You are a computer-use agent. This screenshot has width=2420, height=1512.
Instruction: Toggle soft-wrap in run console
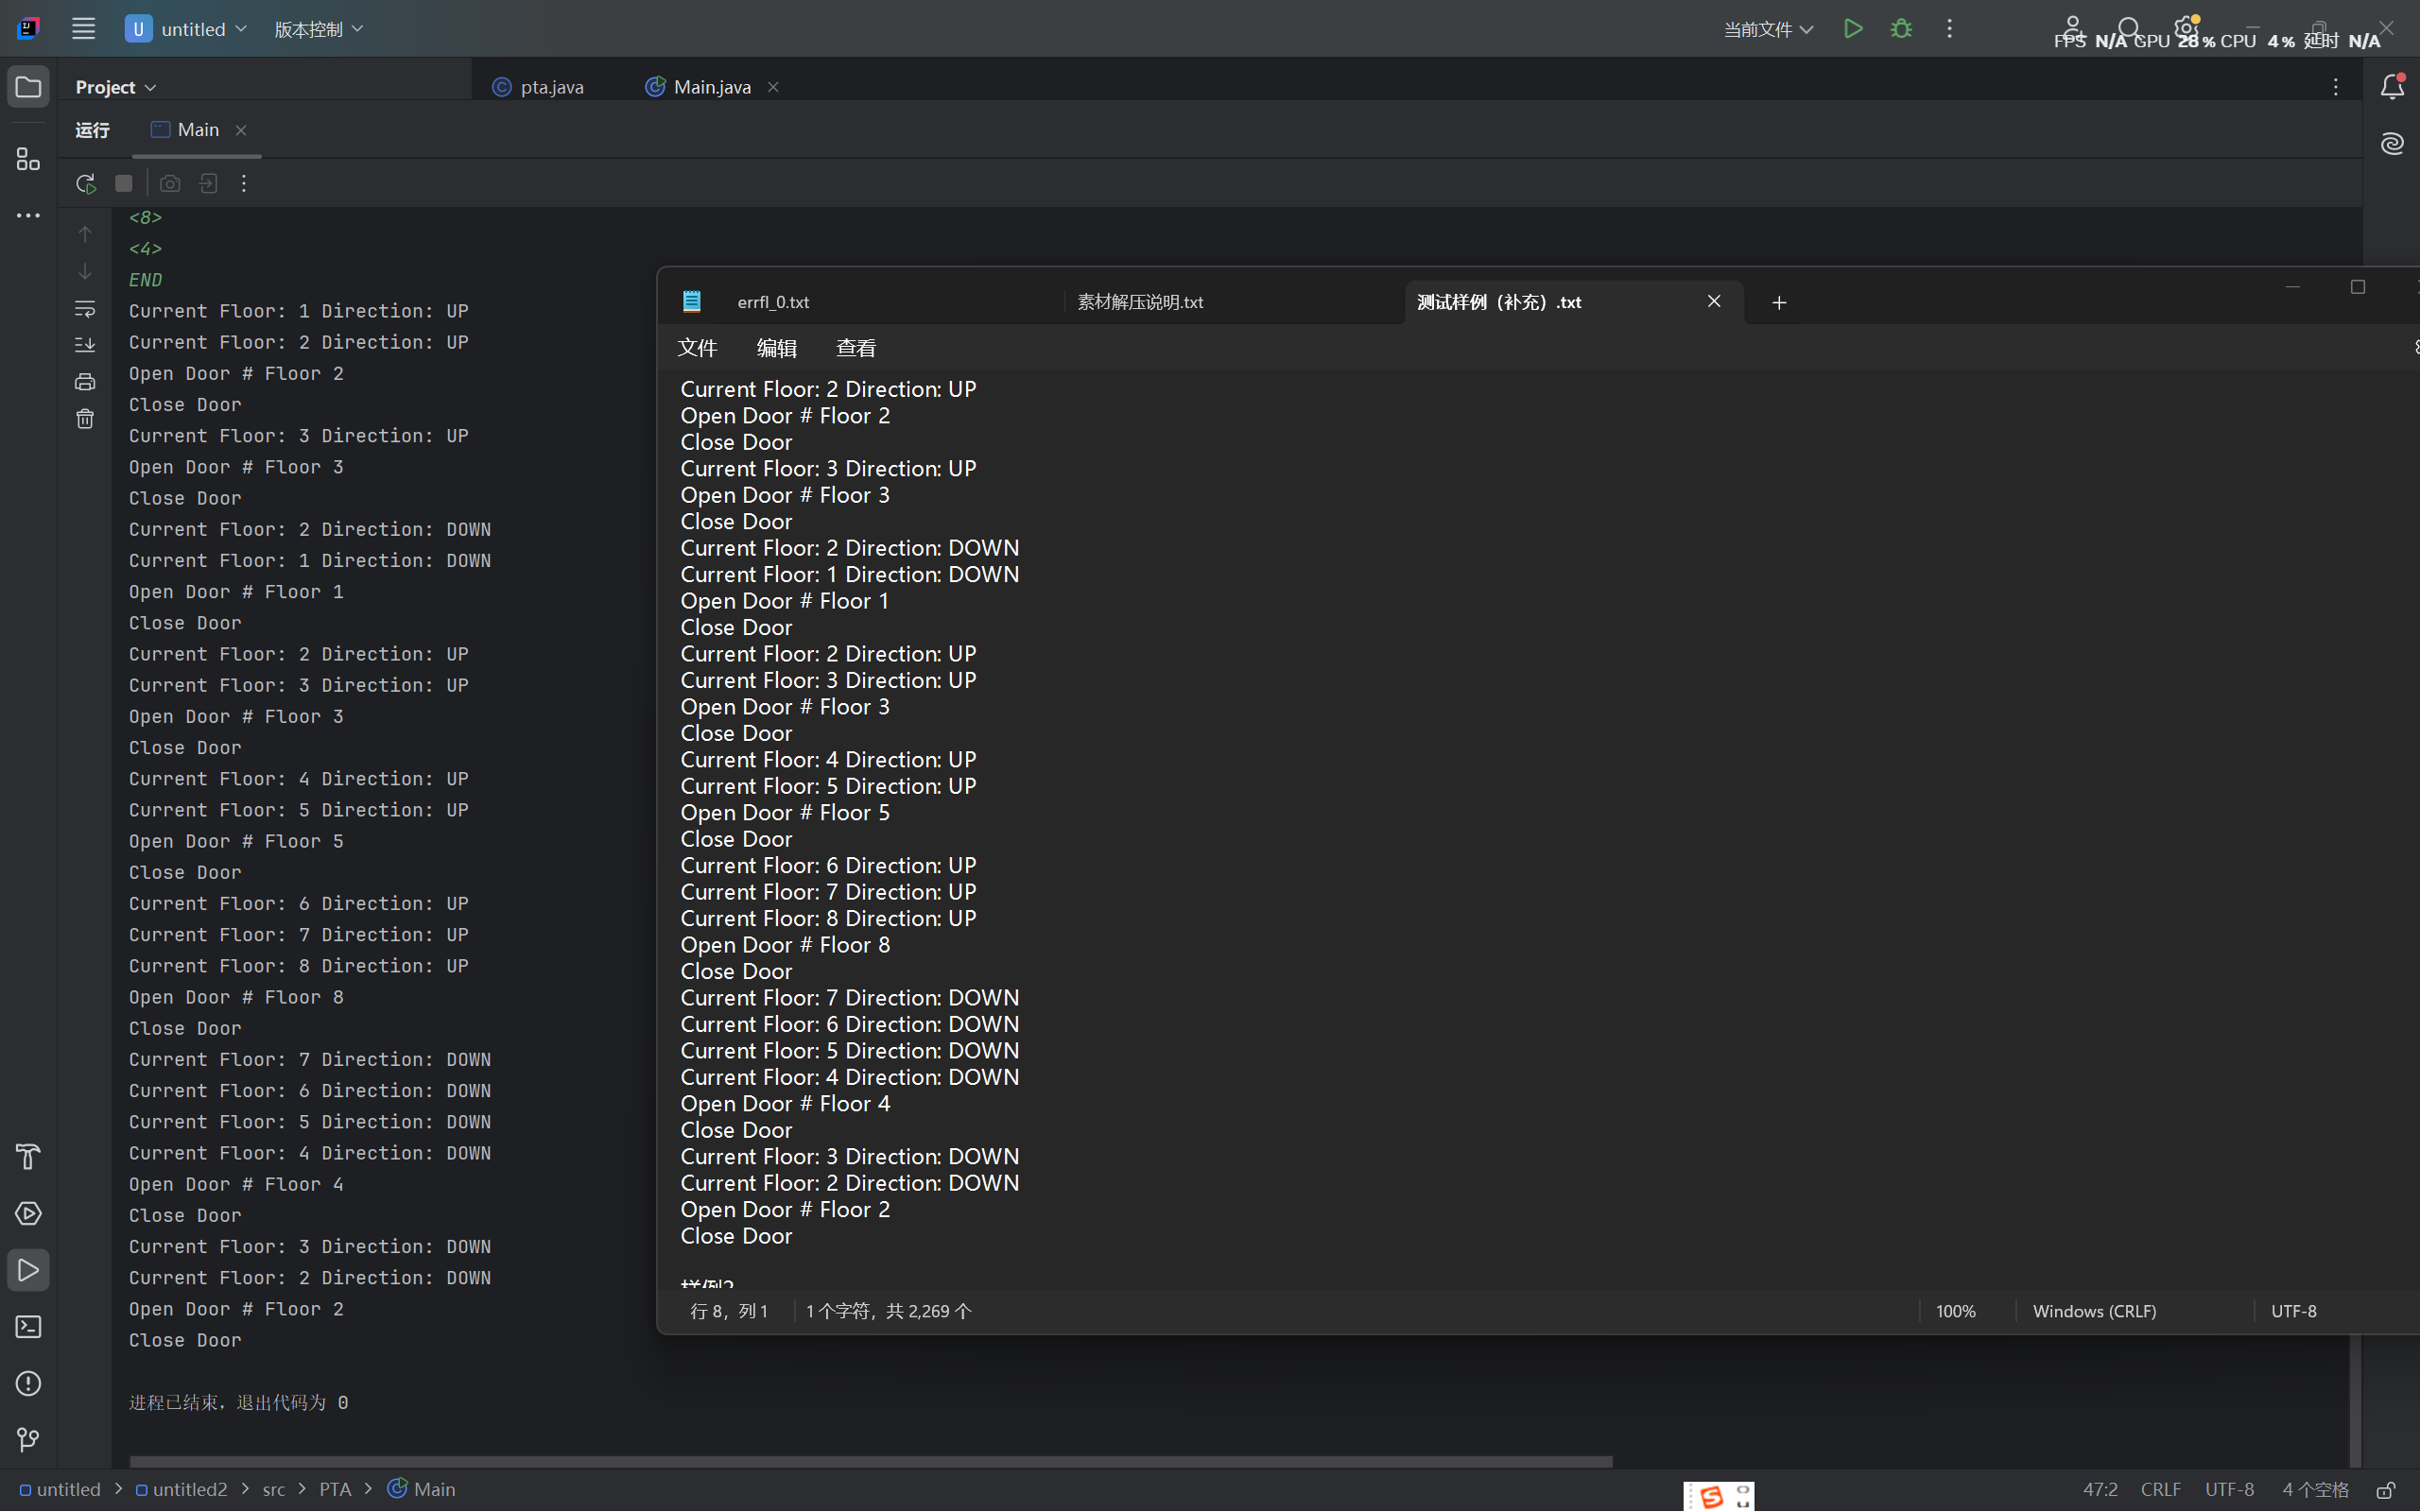pyautogui.click(x=85, y=309)
